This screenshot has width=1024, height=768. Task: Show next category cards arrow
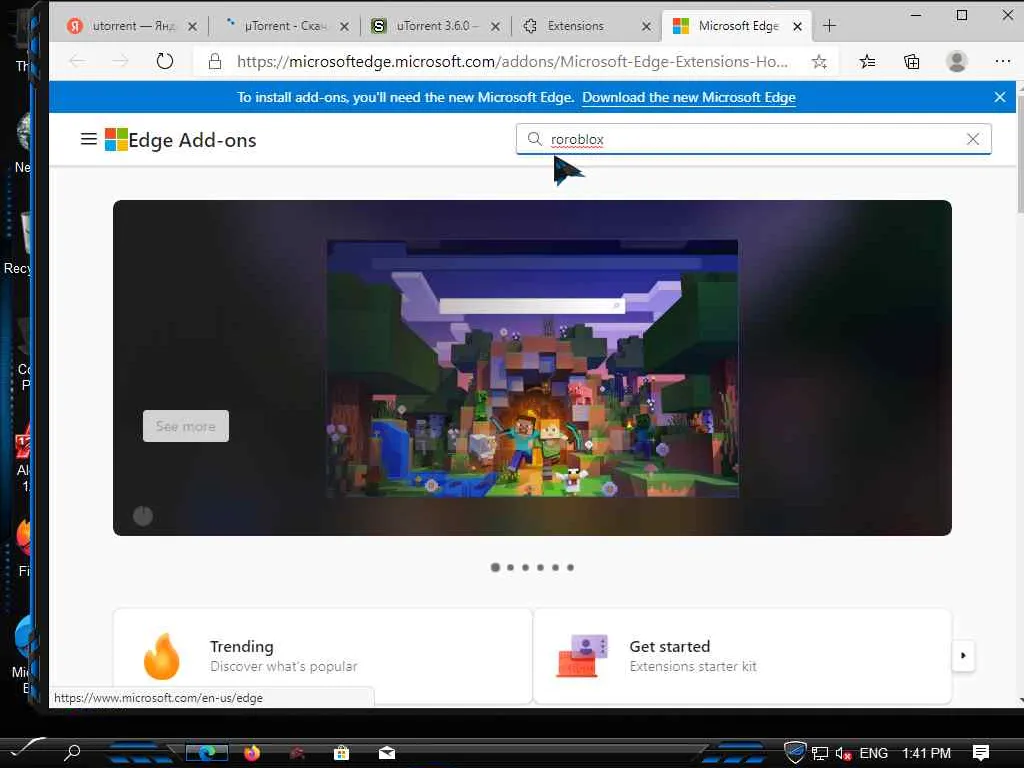(963, 655)
